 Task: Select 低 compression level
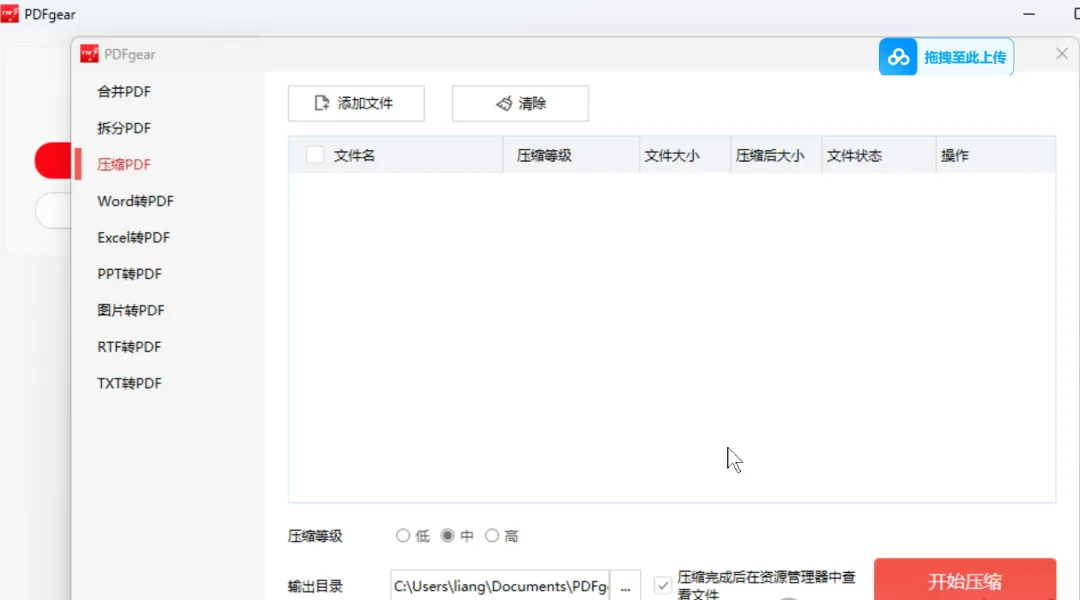(403, 535)
